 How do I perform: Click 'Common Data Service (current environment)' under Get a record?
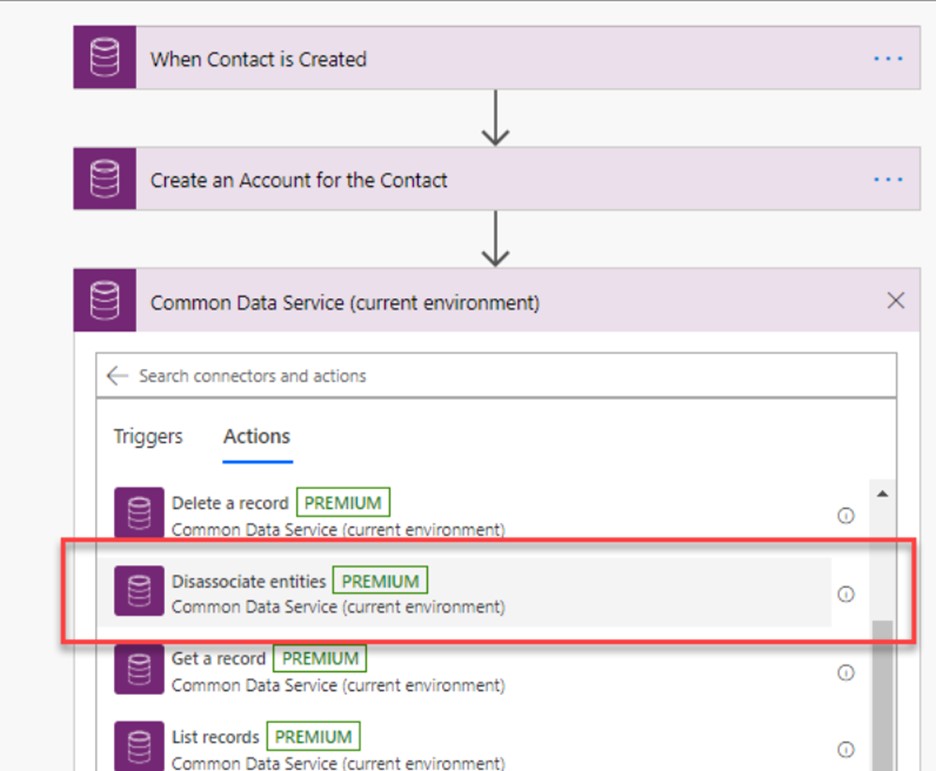338,685
